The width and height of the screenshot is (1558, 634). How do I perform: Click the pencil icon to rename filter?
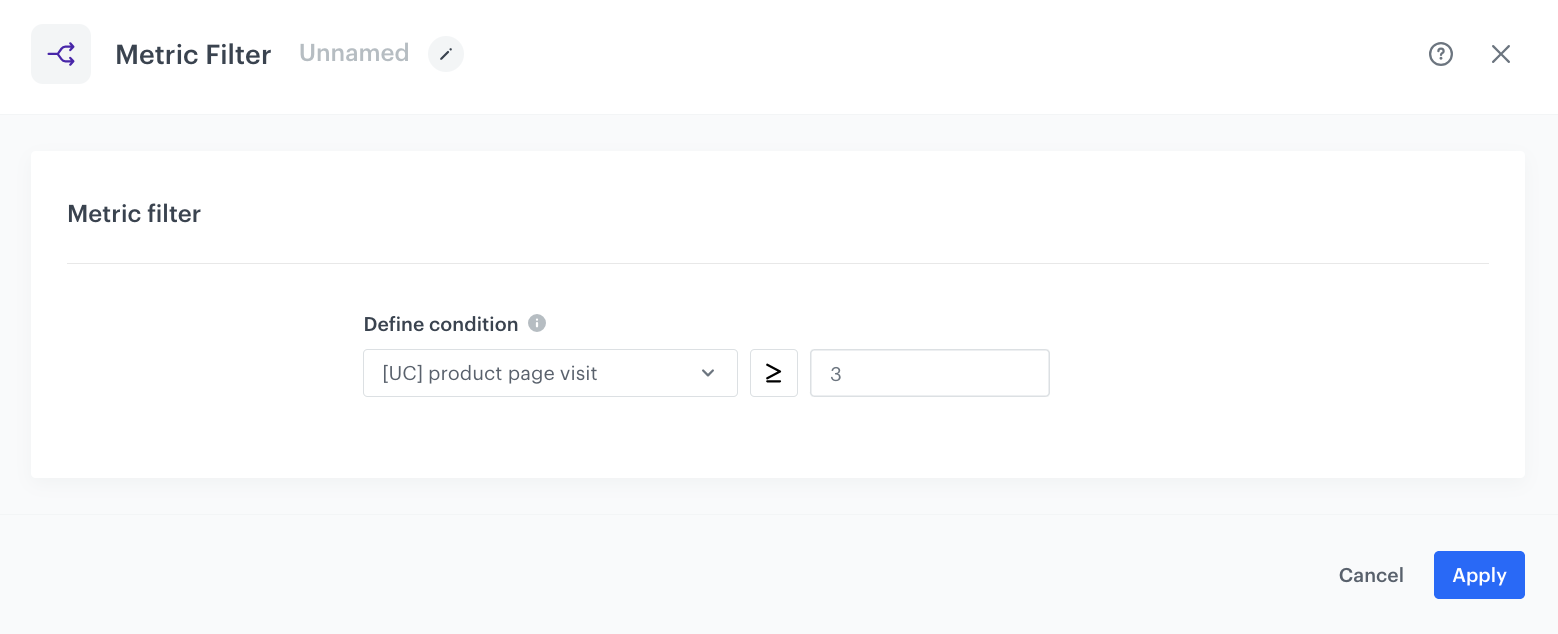click(x=446, y=54)
